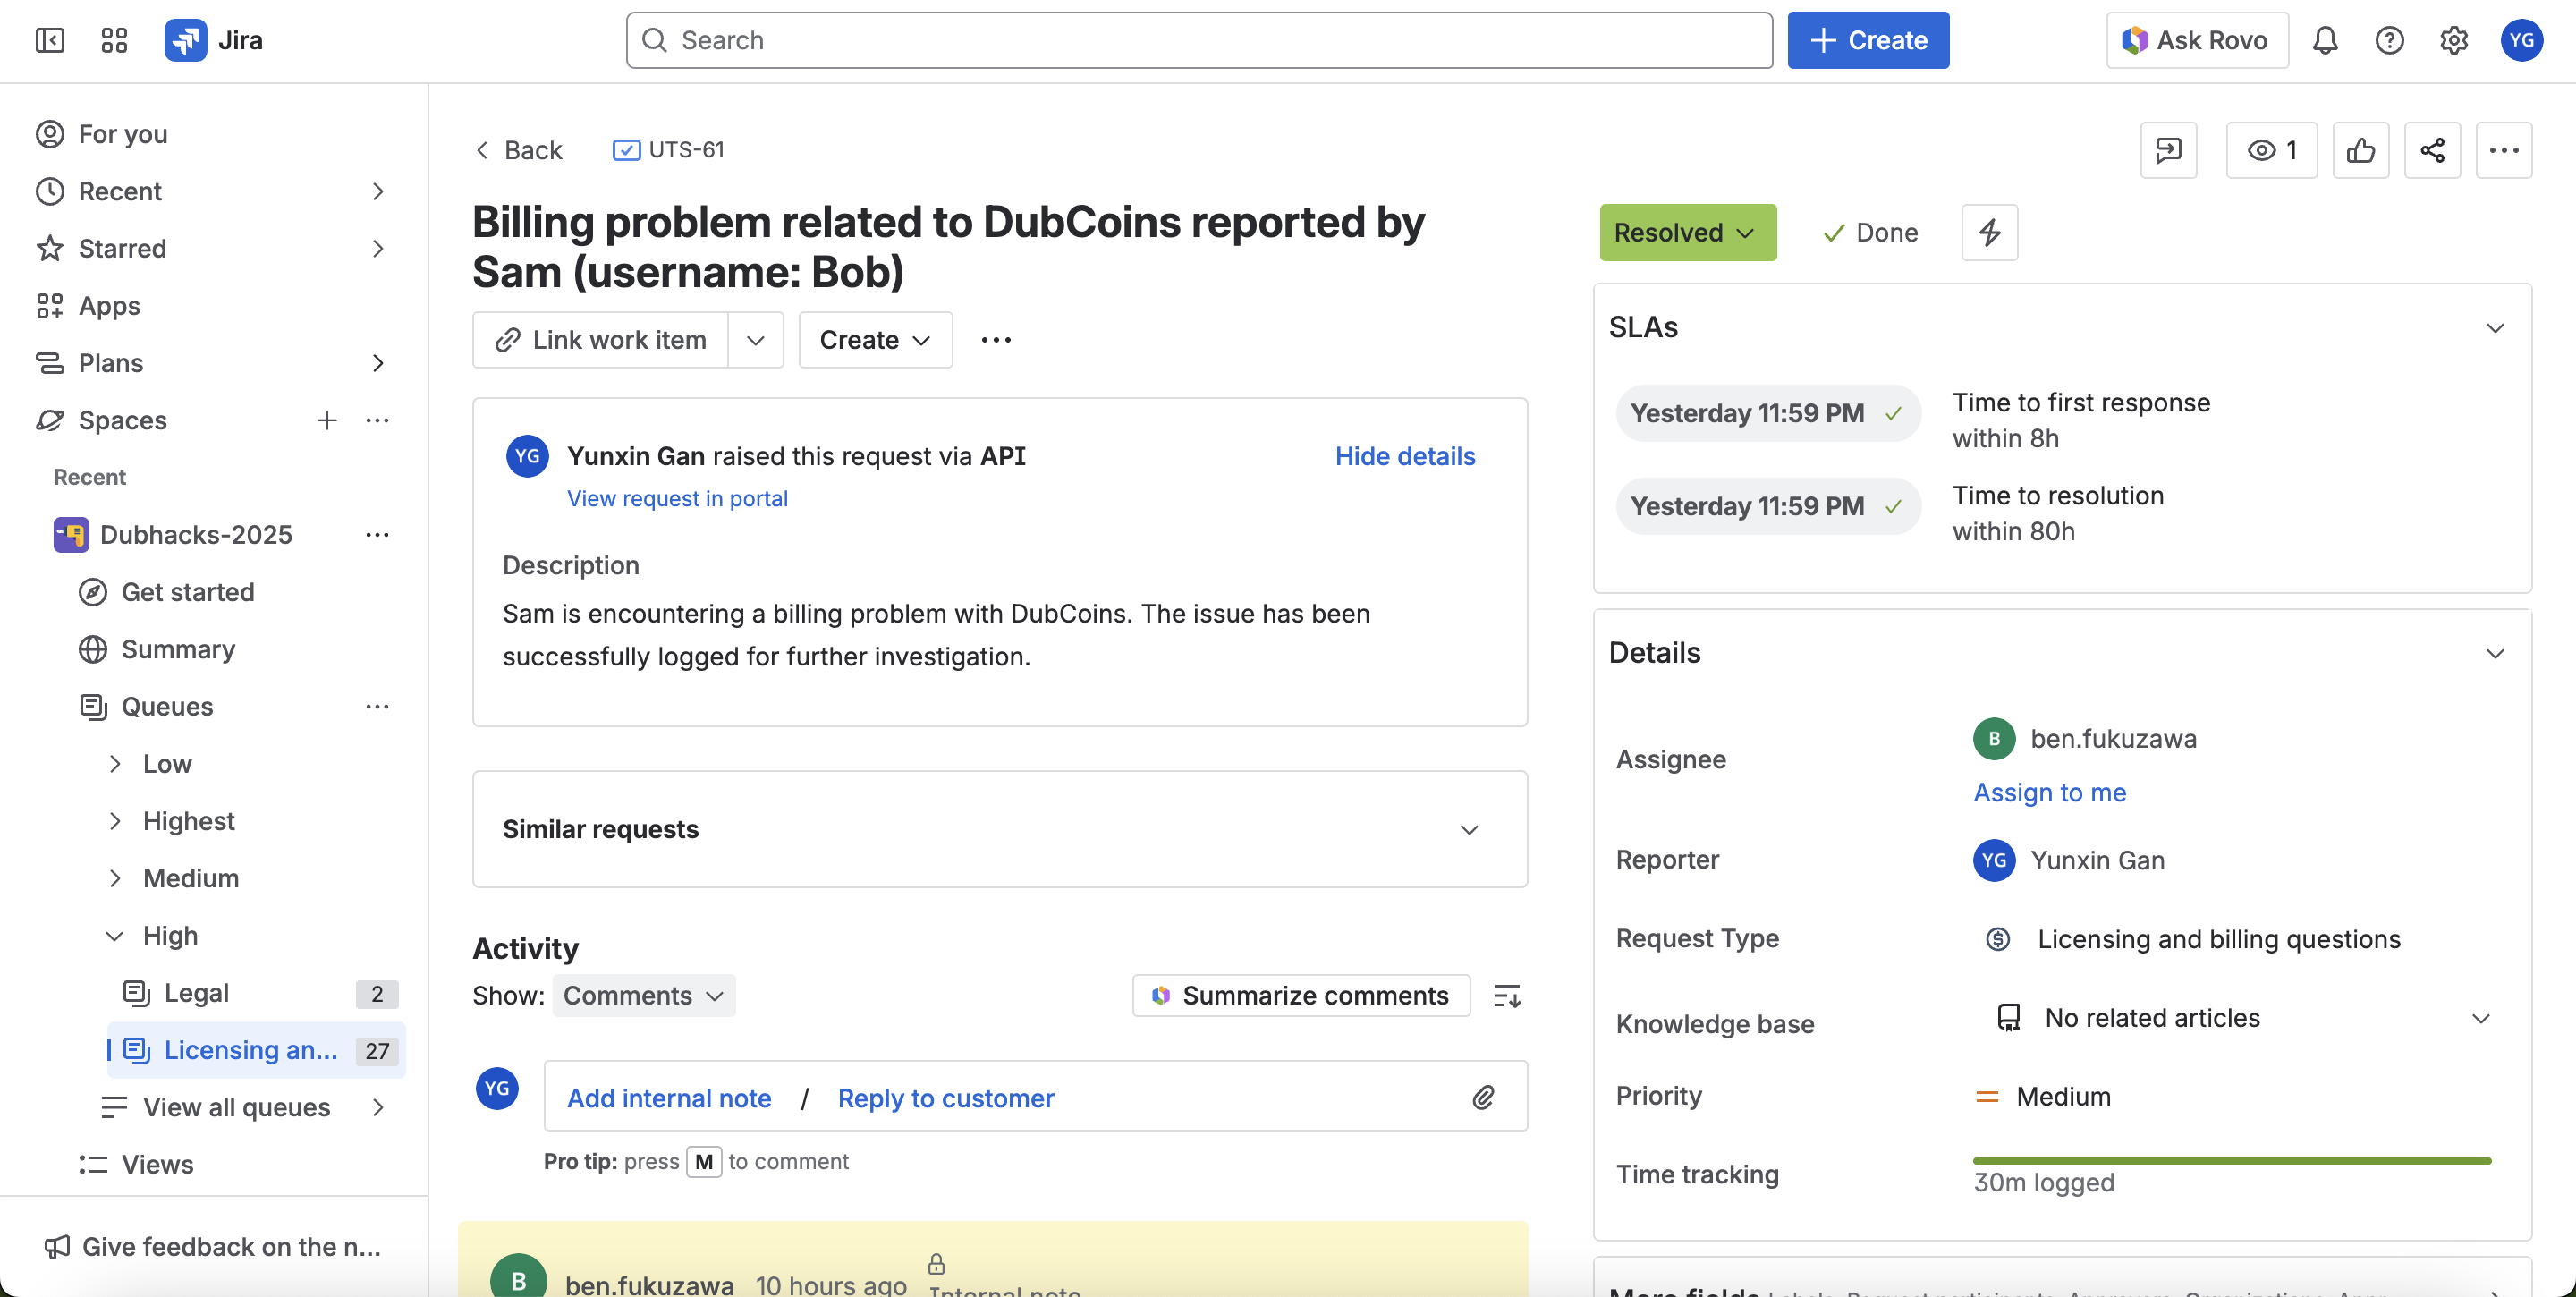Click in the Search input field
This screenshot has width=2576, height=1297.
(x=1198, y=40)
